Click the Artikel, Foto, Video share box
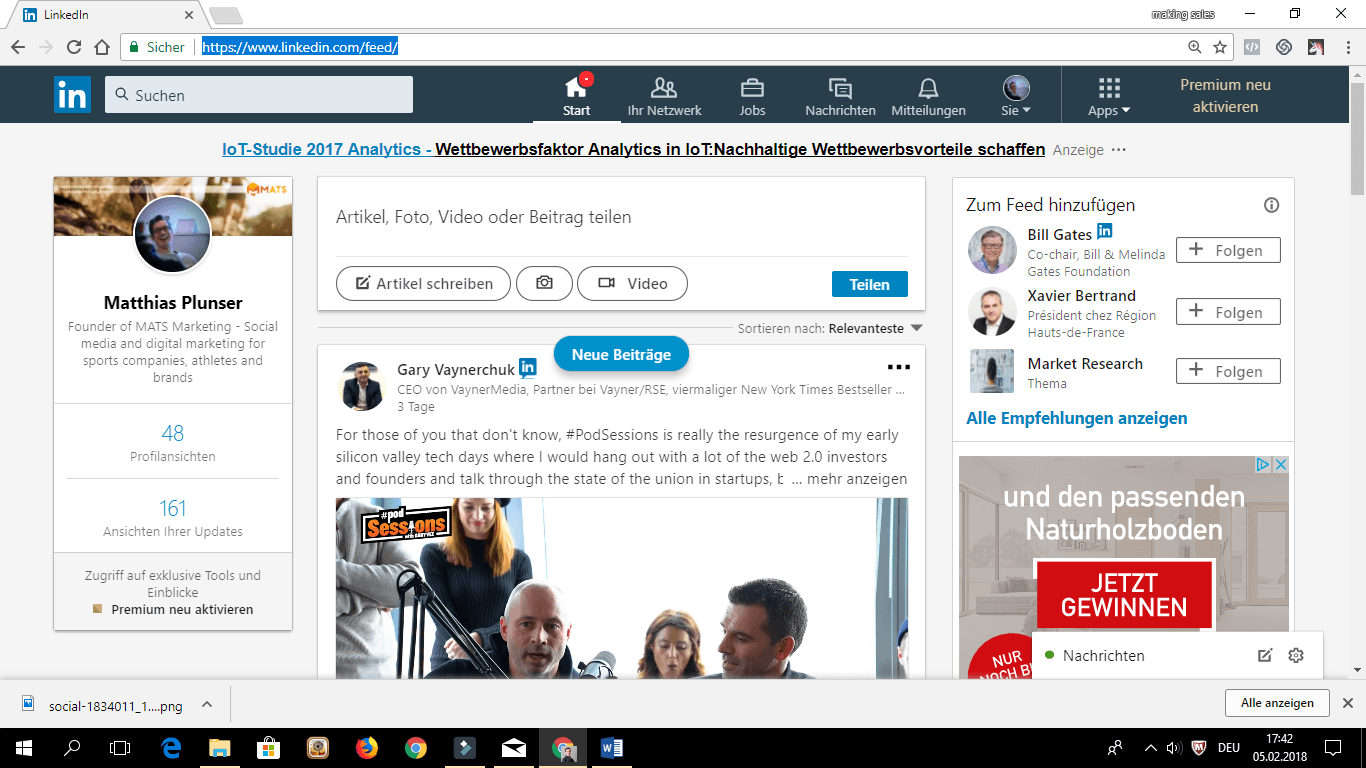The height and width of the screenshot is (768, 1366). pyautogui.click(x=621, y=217)
